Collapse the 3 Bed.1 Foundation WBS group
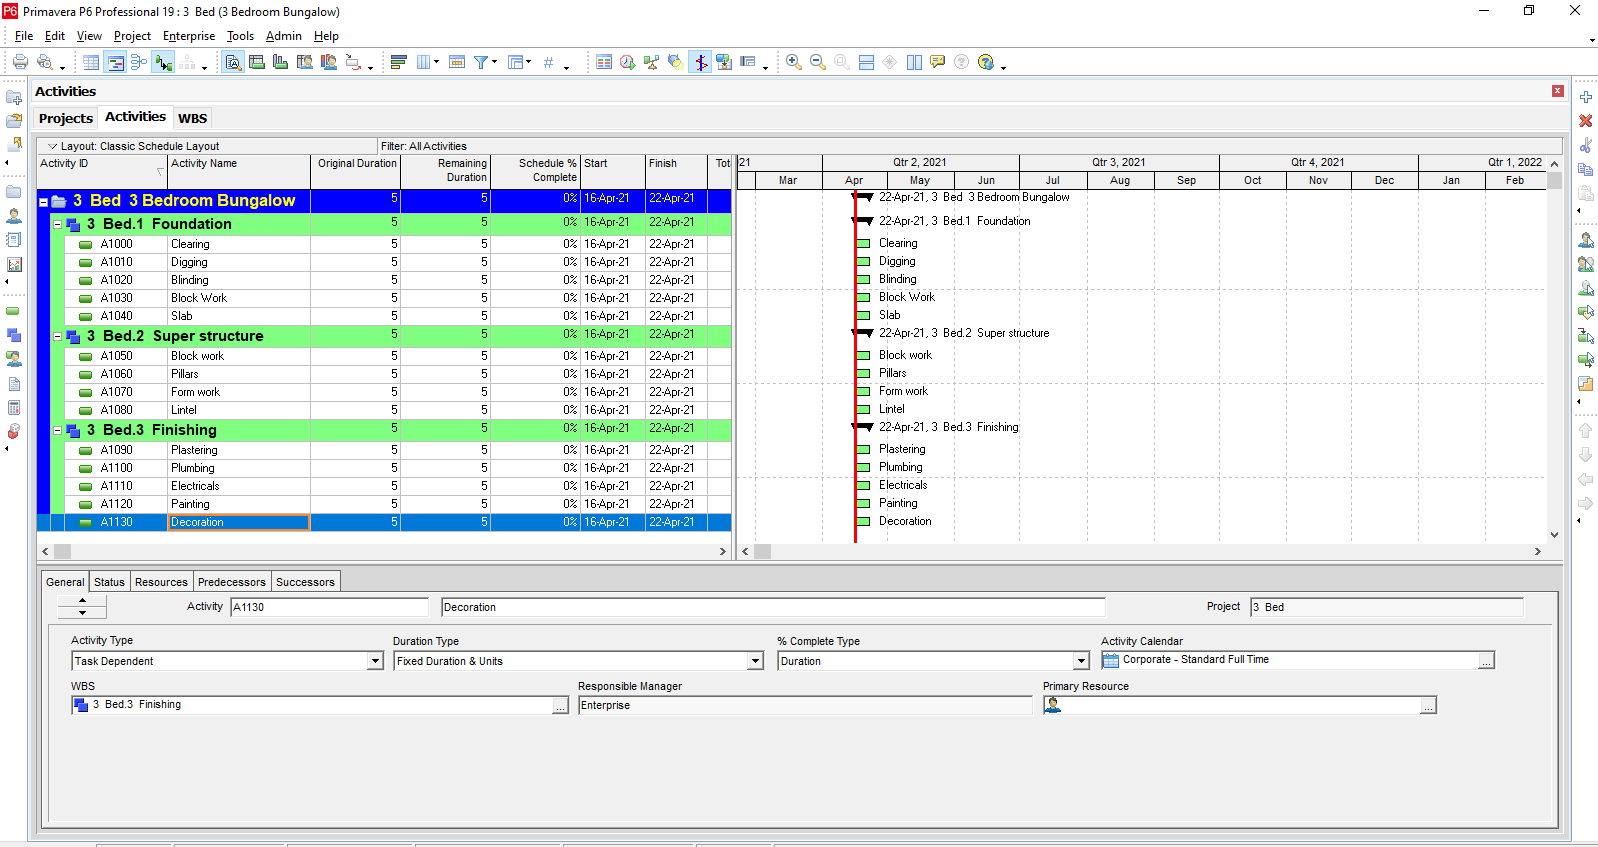1598x847 pixels. (57, 224)
